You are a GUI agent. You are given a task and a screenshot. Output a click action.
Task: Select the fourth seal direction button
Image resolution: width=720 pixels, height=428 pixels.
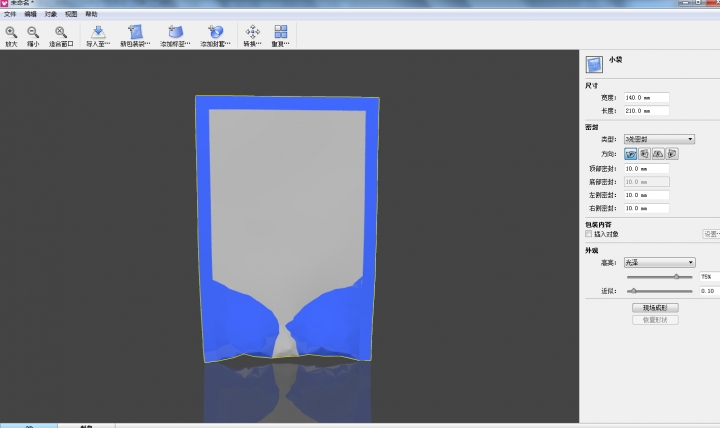click(672, 154)
